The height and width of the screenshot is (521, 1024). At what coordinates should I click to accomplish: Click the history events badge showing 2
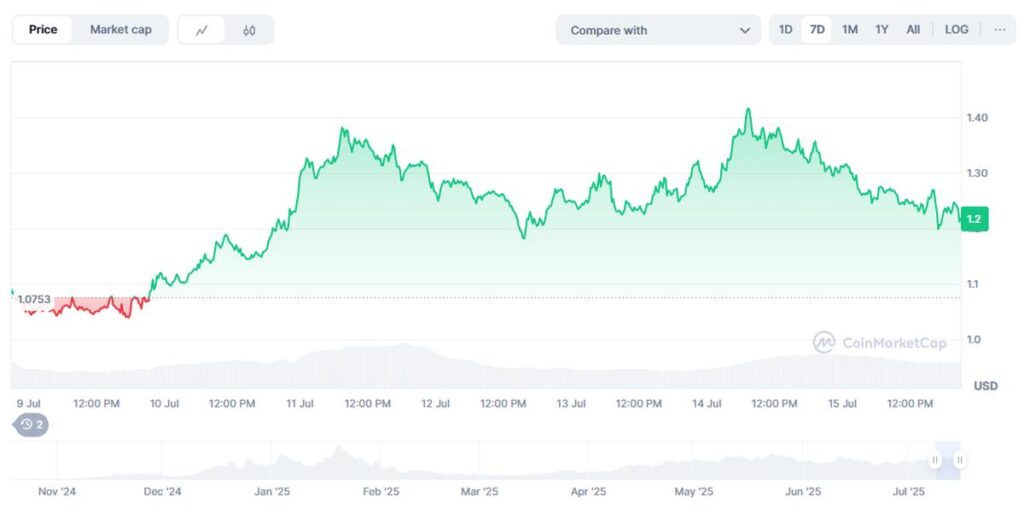point(31,425)
